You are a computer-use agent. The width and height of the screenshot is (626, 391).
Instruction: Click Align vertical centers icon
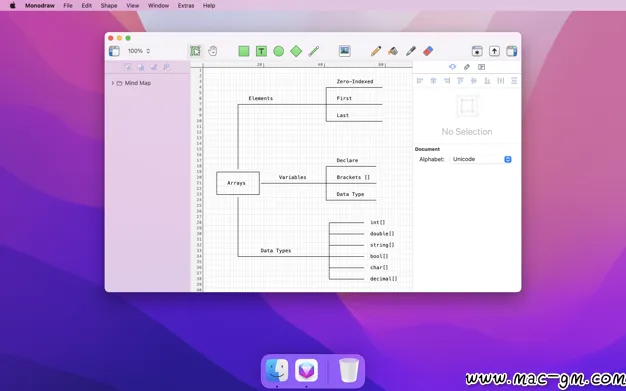coord(474,81)
